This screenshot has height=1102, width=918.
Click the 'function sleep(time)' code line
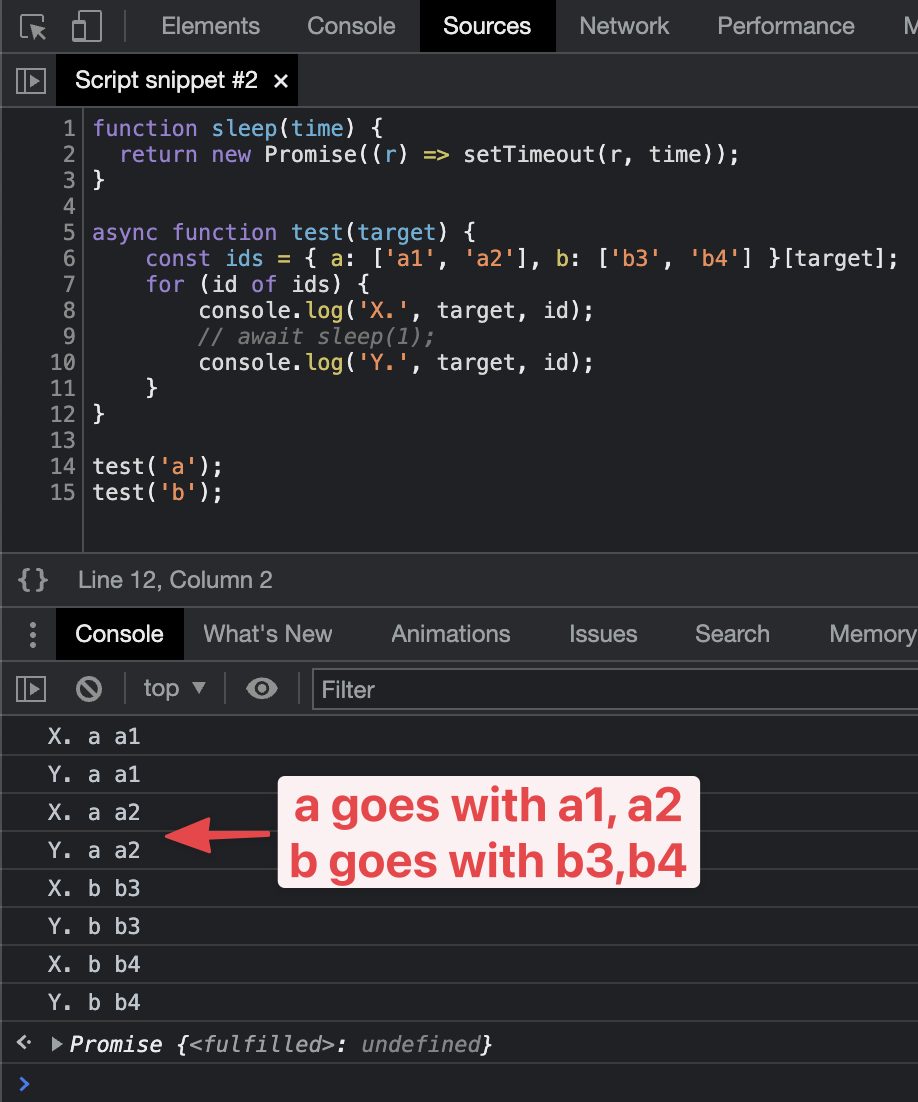tap(238, 129)
